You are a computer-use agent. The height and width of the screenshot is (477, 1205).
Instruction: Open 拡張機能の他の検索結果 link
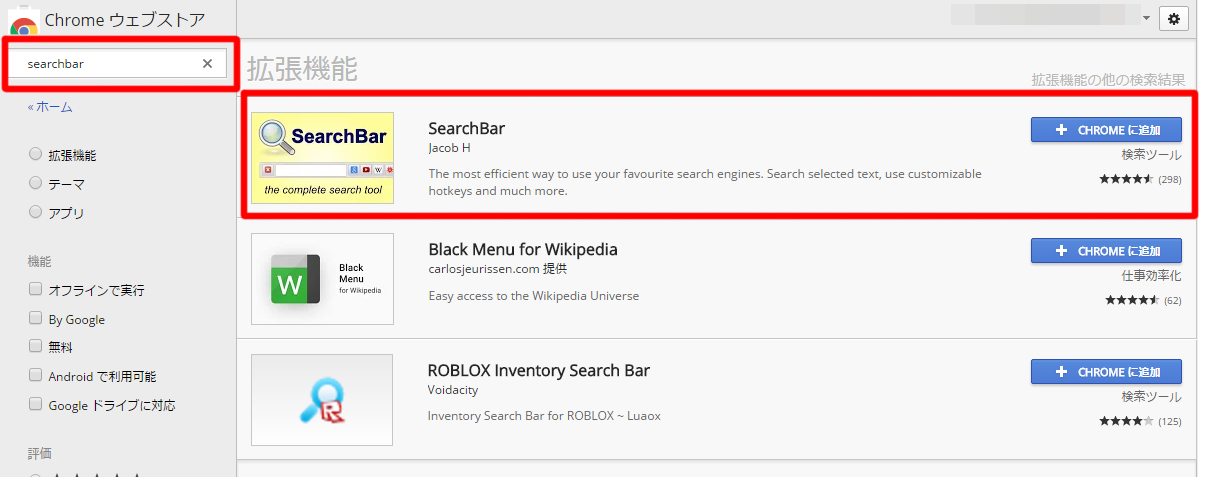tap(1108, 80)
